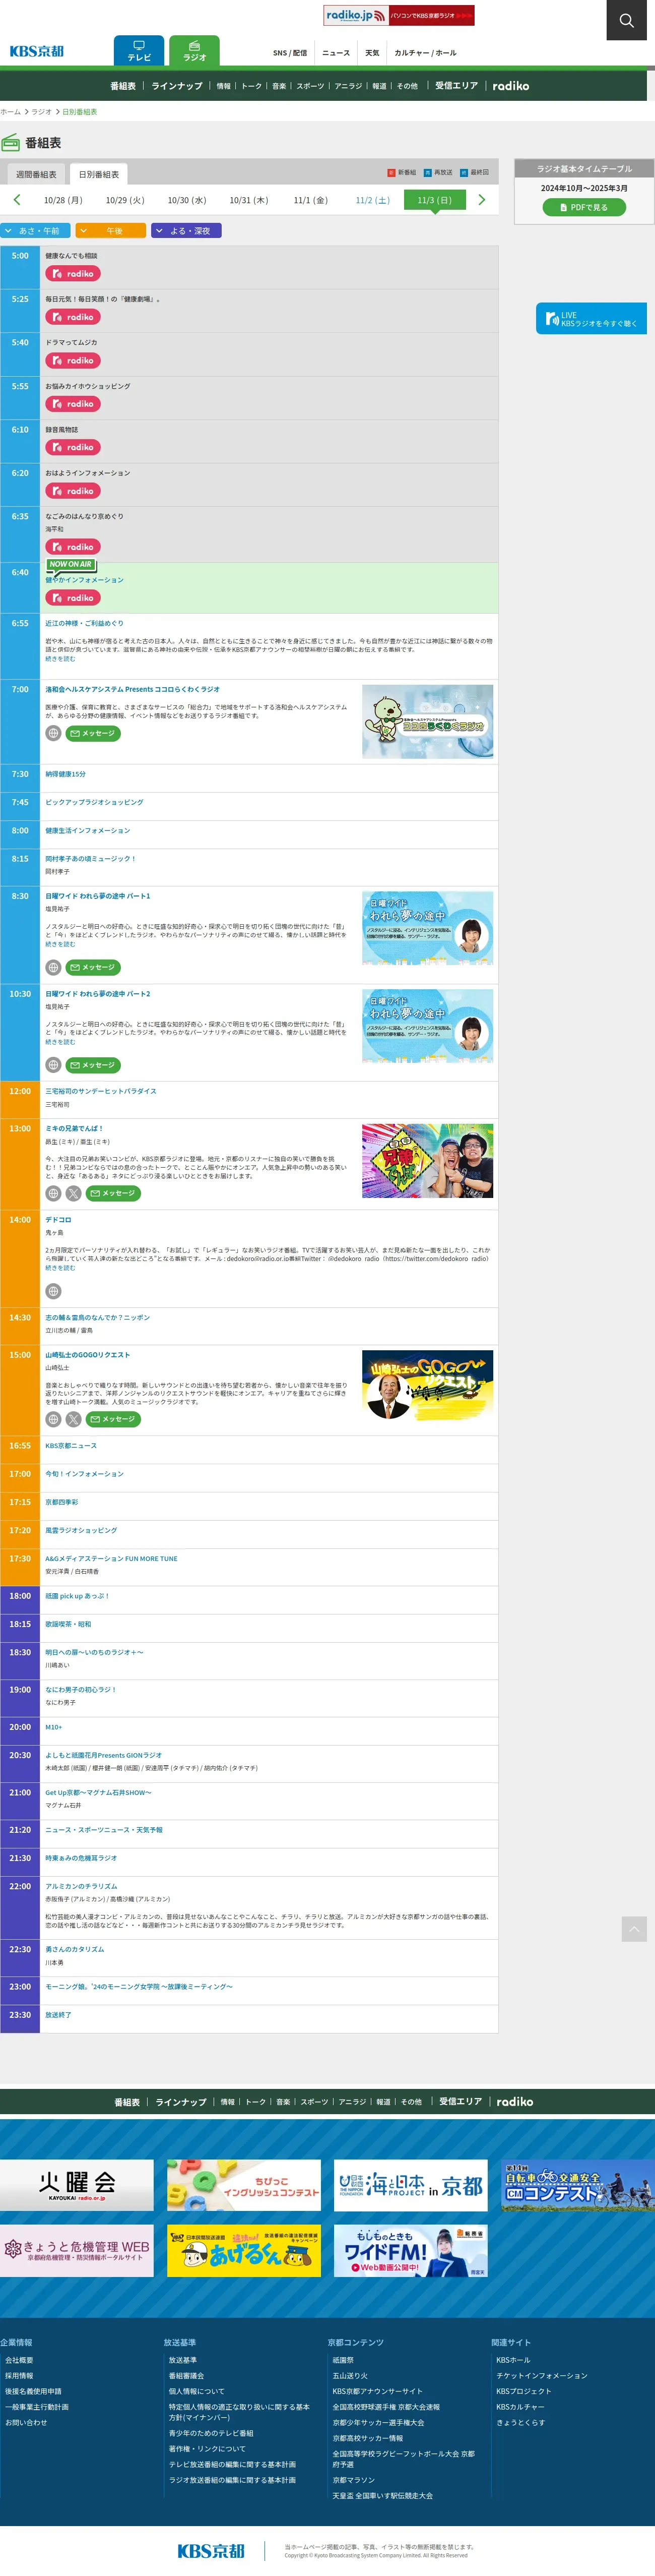
Task: Click ミキの兄弟でんぱ！ thumbnail image
Action: [427, 1161]
